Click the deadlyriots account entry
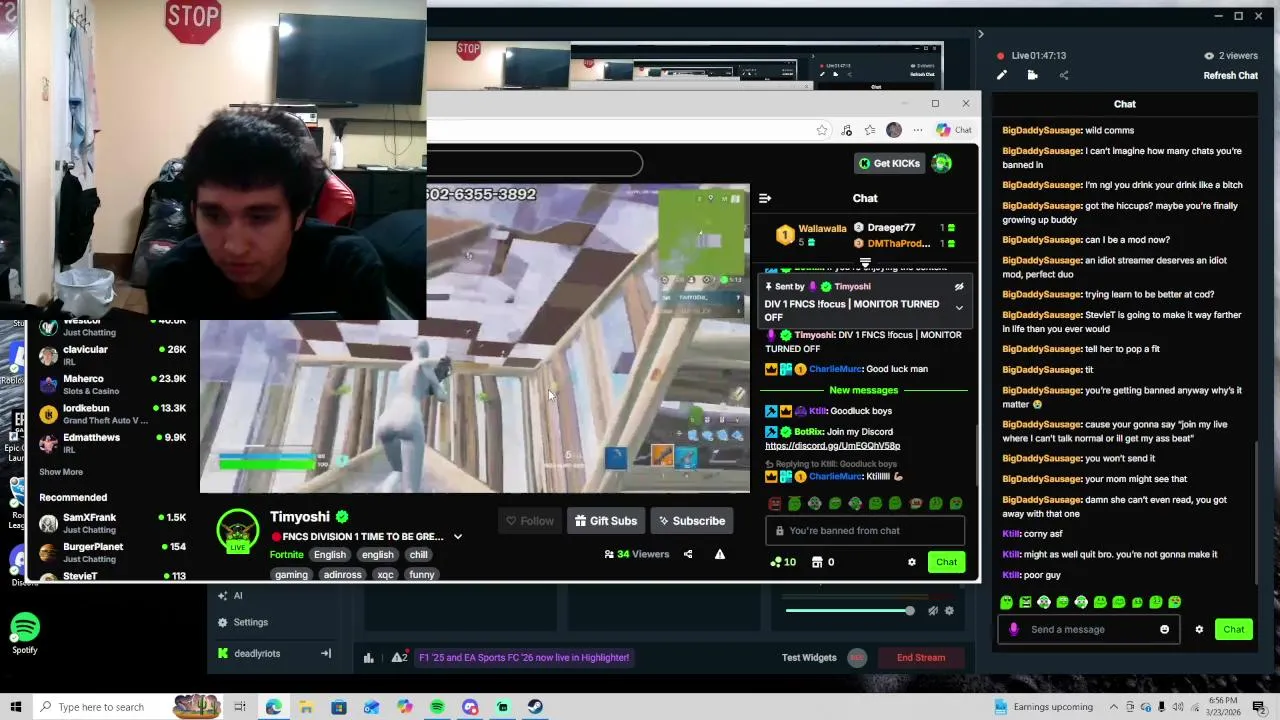The width and height of the screenshot is (1280, 720). pyautogui.click(x=257, y=653)
